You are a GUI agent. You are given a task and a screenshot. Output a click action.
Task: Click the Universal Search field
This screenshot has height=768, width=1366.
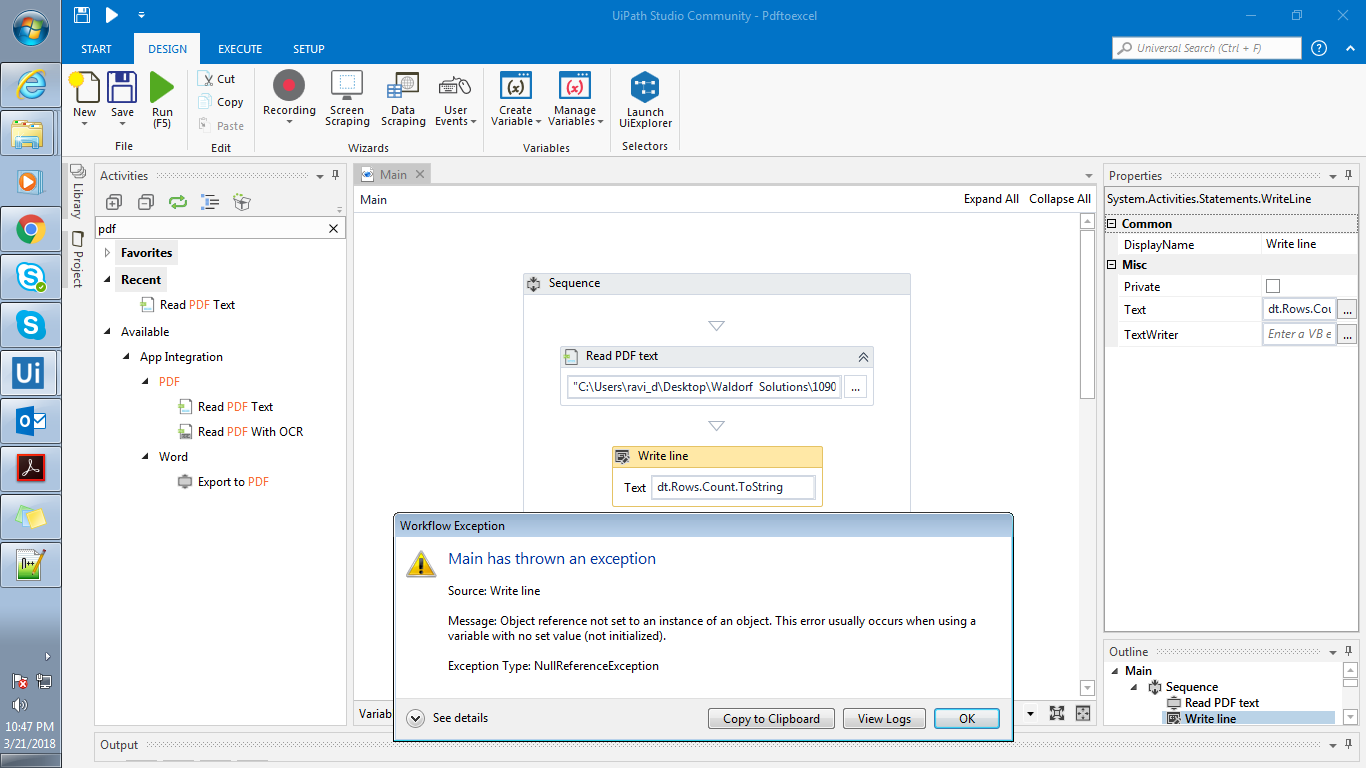(x=1207, y=48)
